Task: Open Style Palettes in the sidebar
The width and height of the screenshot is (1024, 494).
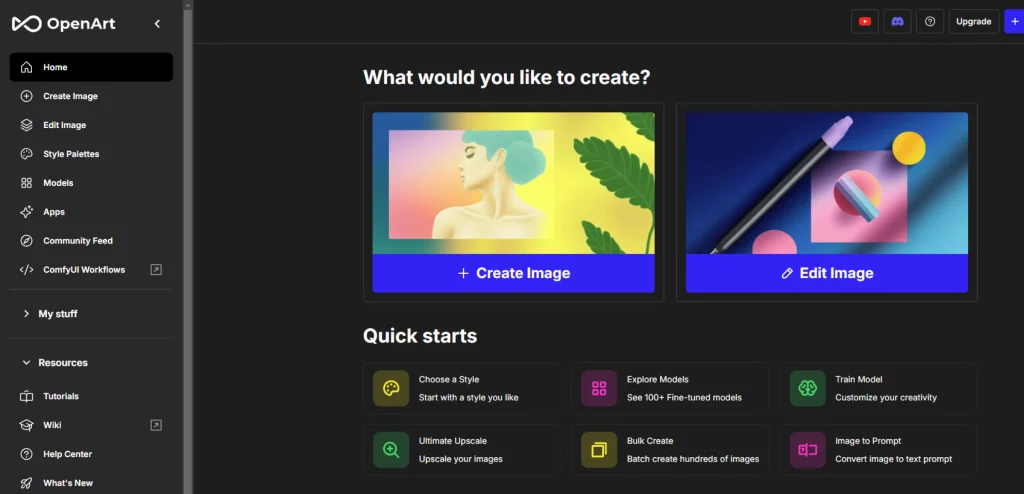Action: [71, 154]
